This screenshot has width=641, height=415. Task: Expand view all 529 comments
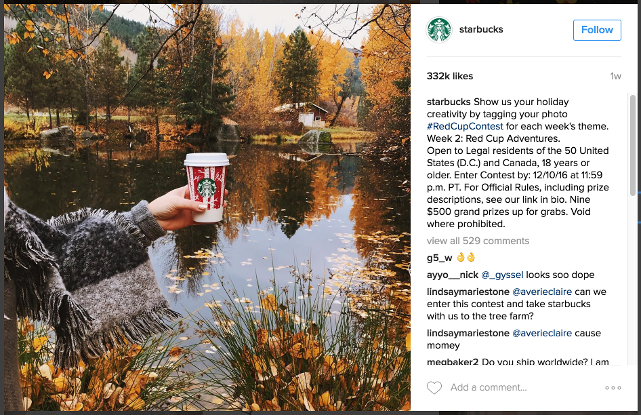tap(477, 241)
